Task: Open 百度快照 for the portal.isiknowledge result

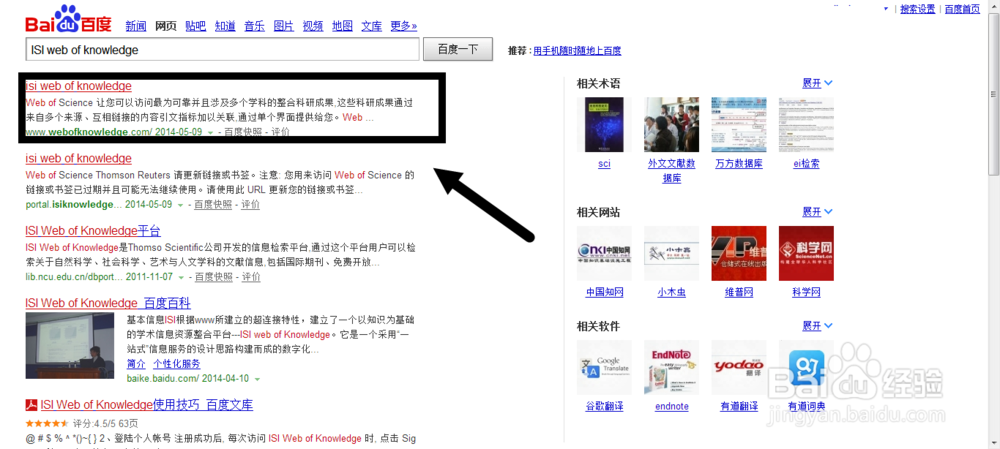Action: [x=213, y=205]
